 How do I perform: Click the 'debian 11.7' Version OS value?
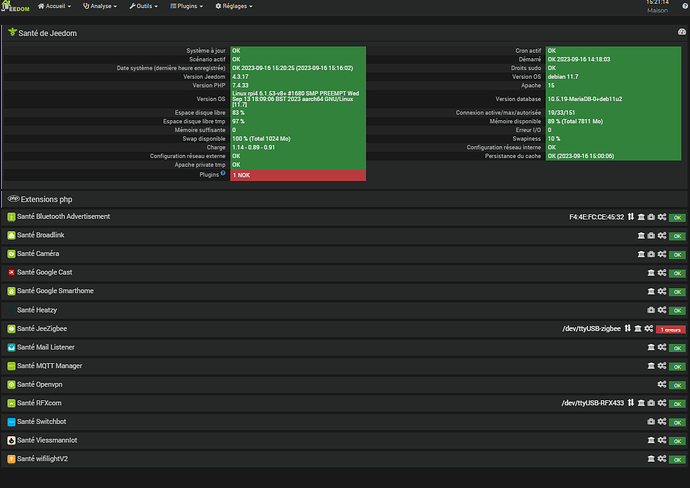click(x=563, y=77)
